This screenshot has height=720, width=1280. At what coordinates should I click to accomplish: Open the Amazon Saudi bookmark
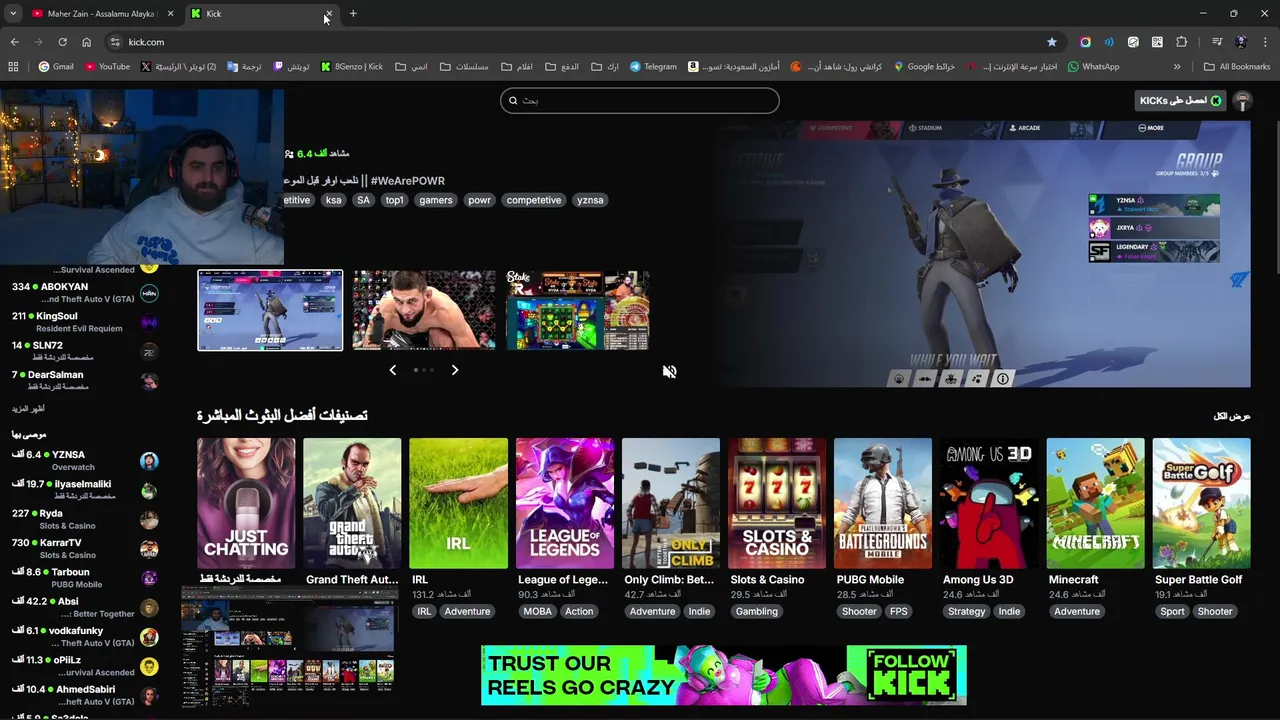pos(733,67)
